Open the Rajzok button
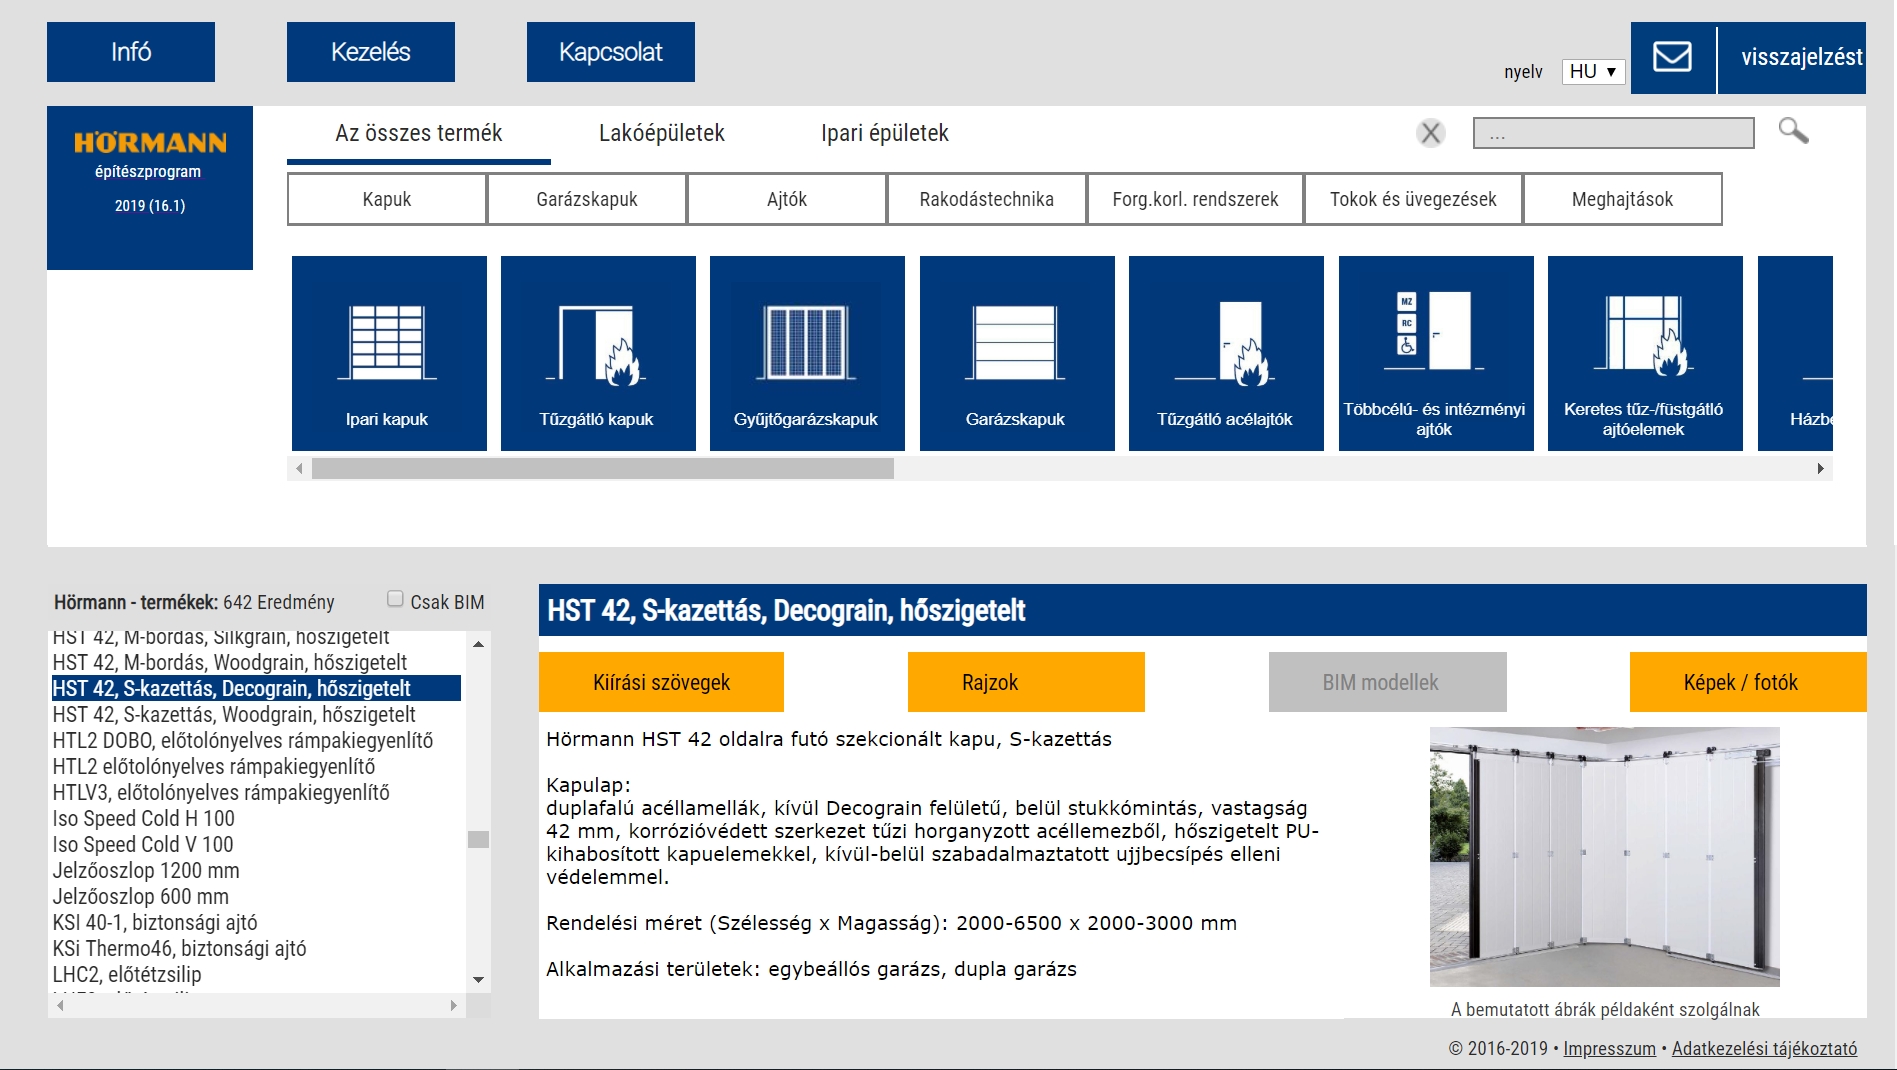The height and width of the screenshot is (1070, 1897). (x=1026, y=682)
